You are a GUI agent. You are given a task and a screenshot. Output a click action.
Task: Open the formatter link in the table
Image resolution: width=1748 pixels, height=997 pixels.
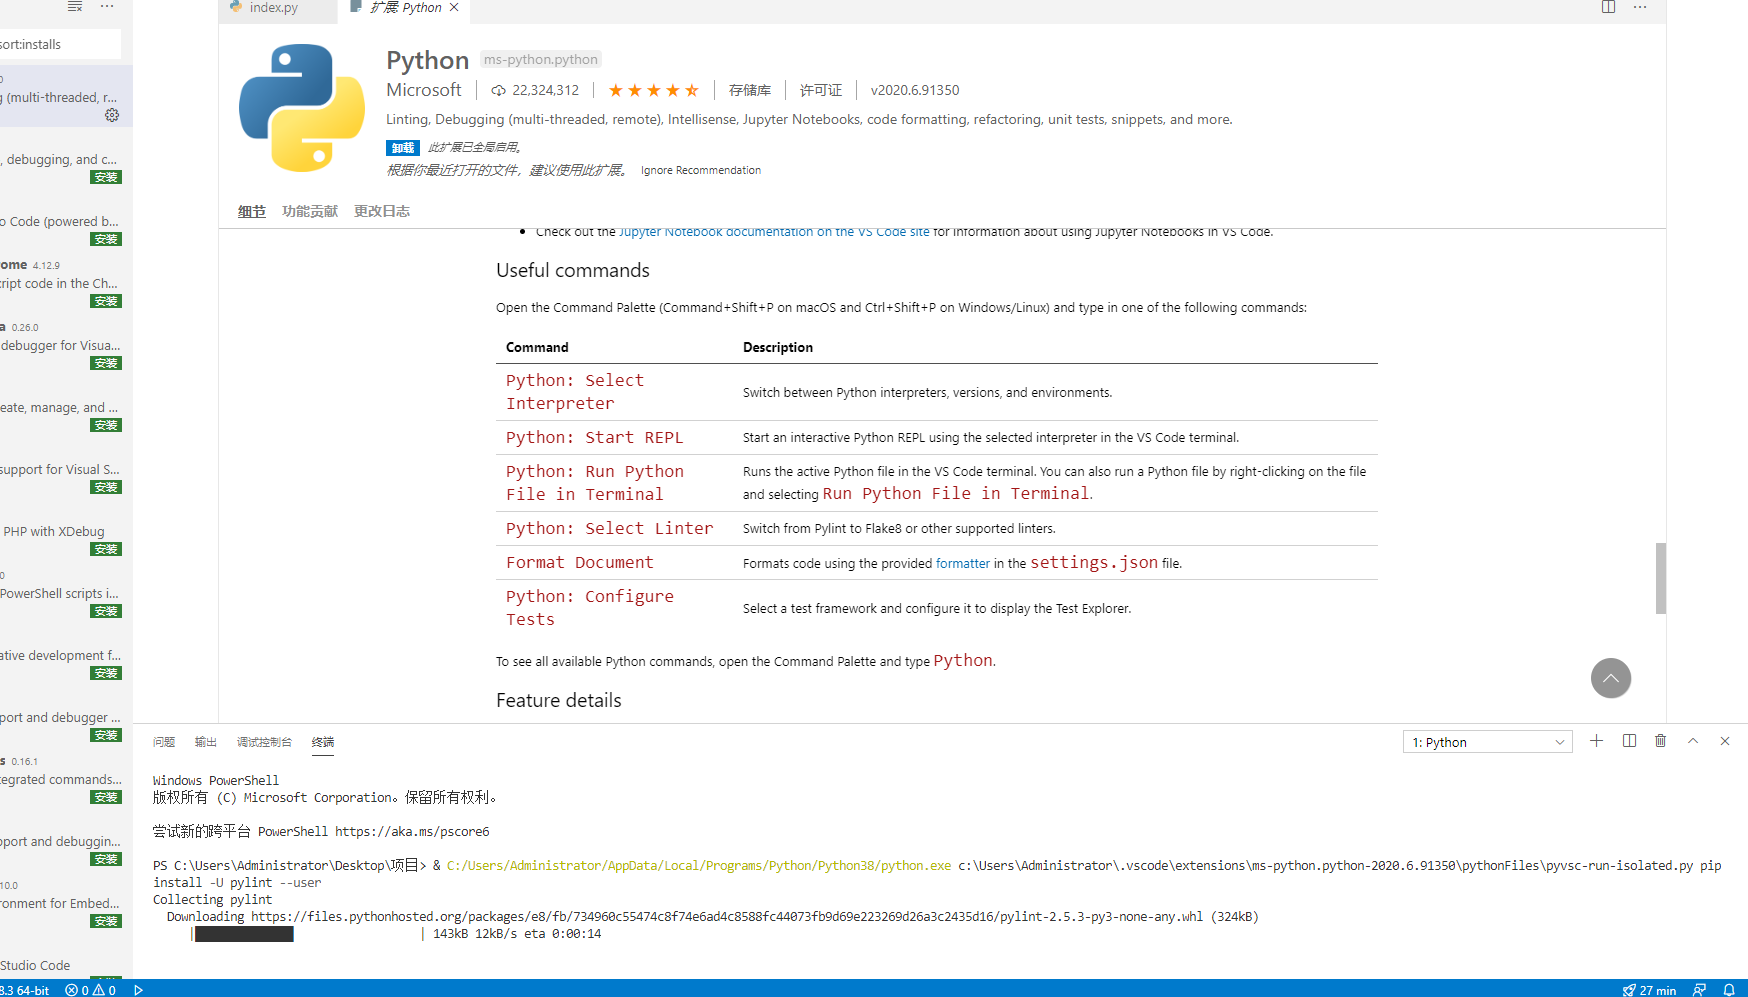tap(962, 564)
